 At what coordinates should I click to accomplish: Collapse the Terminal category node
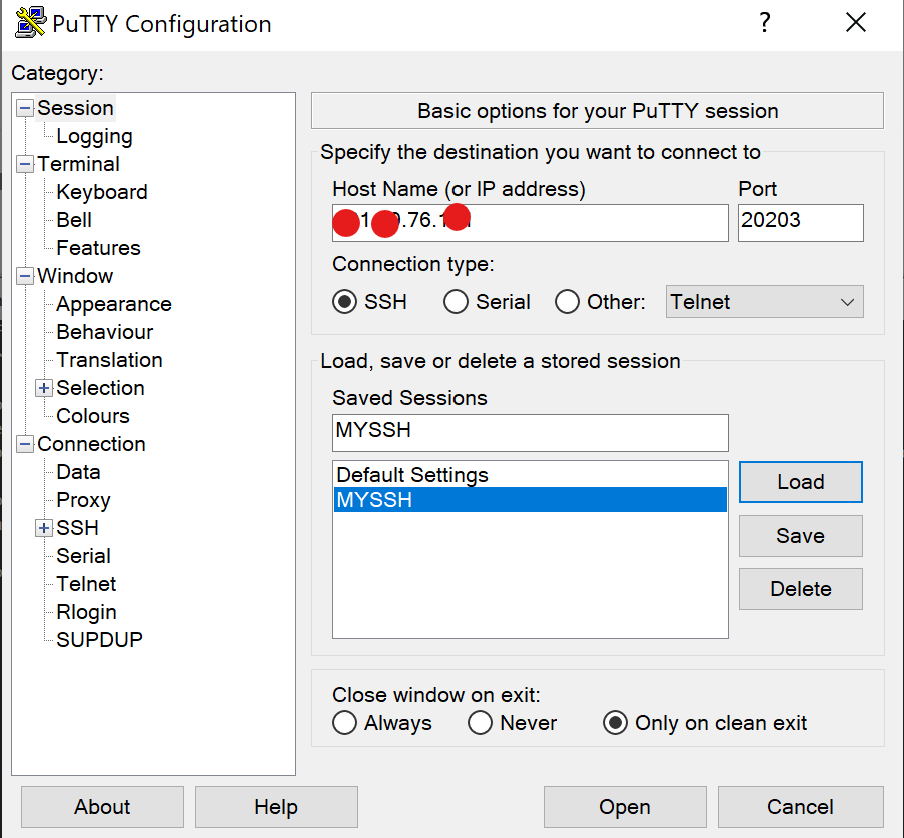(x=24, y=164)
